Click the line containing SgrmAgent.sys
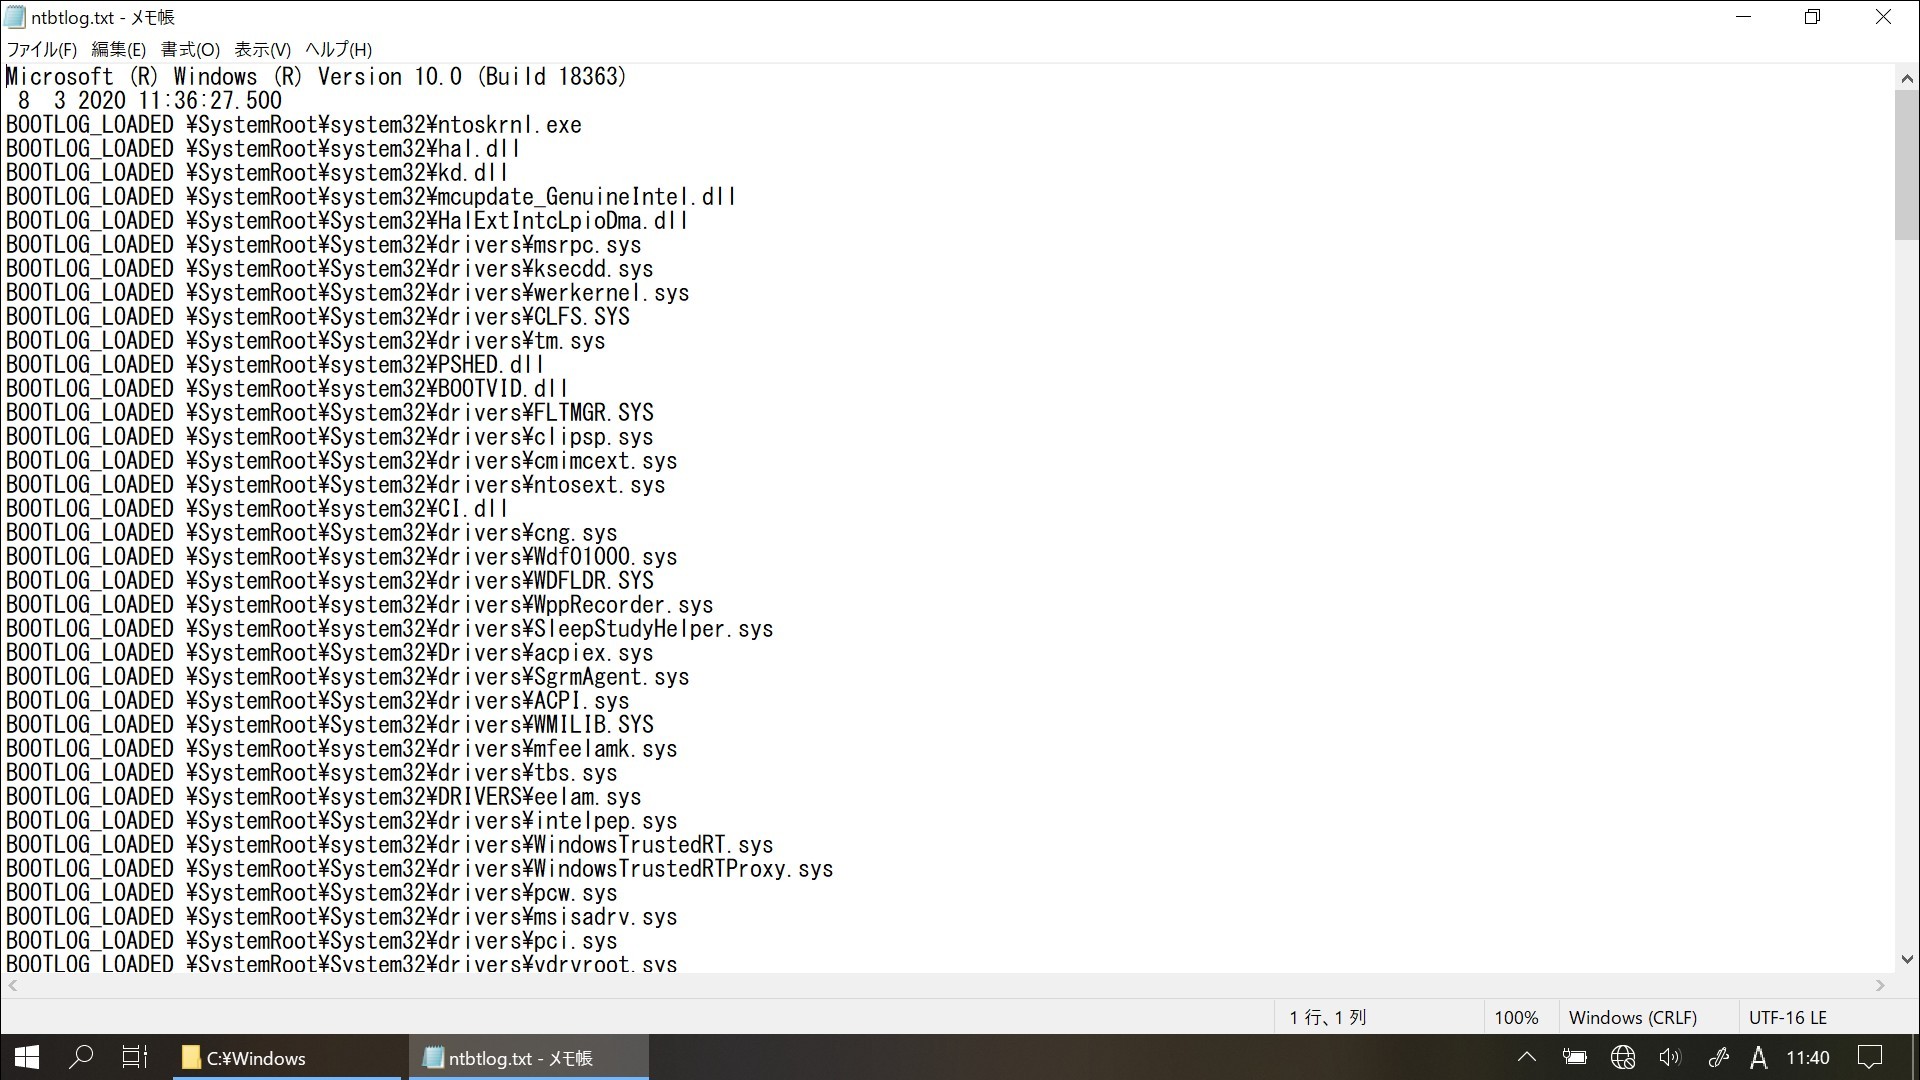The image size is (1920, 1080). 347,677
